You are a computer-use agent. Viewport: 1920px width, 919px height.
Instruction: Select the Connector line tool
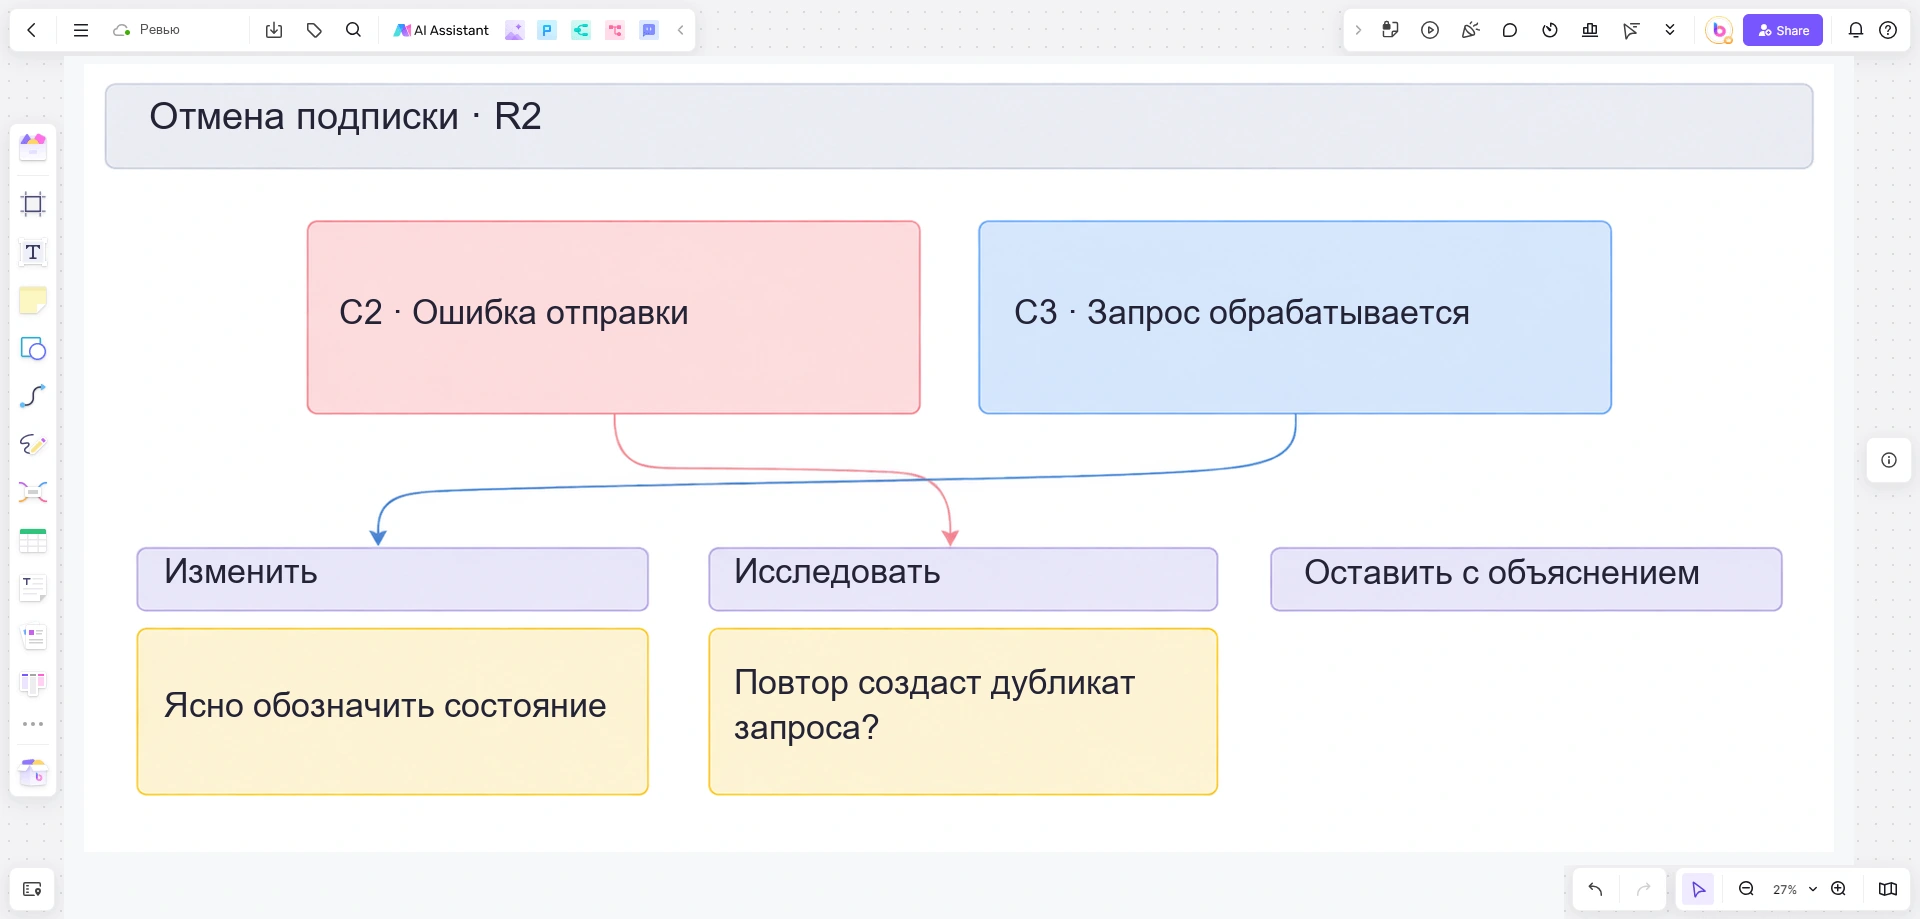point(33,396)
